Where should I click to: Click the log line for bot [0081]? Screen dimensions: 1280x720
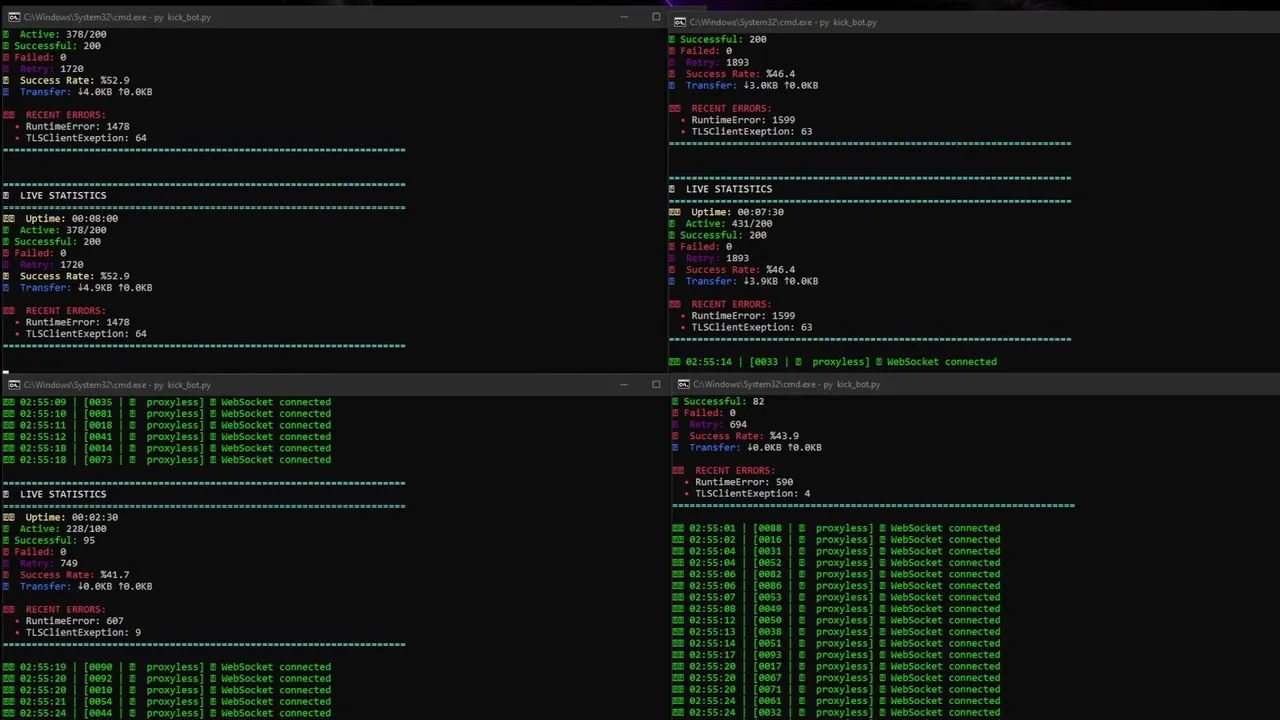click(167, 414)
